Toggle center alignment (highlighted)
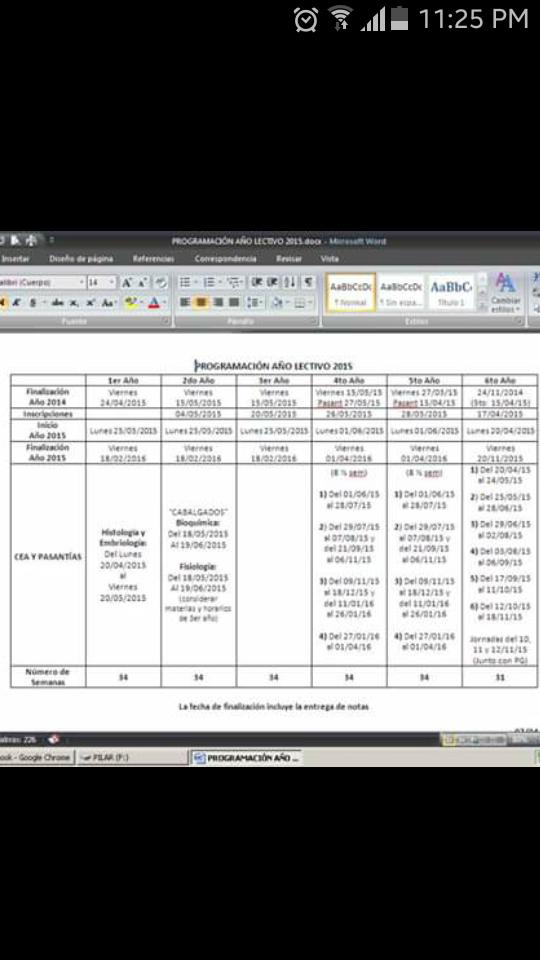Image resolution: width=540 pixels, height=960 pixels. (x=201, y=302)
